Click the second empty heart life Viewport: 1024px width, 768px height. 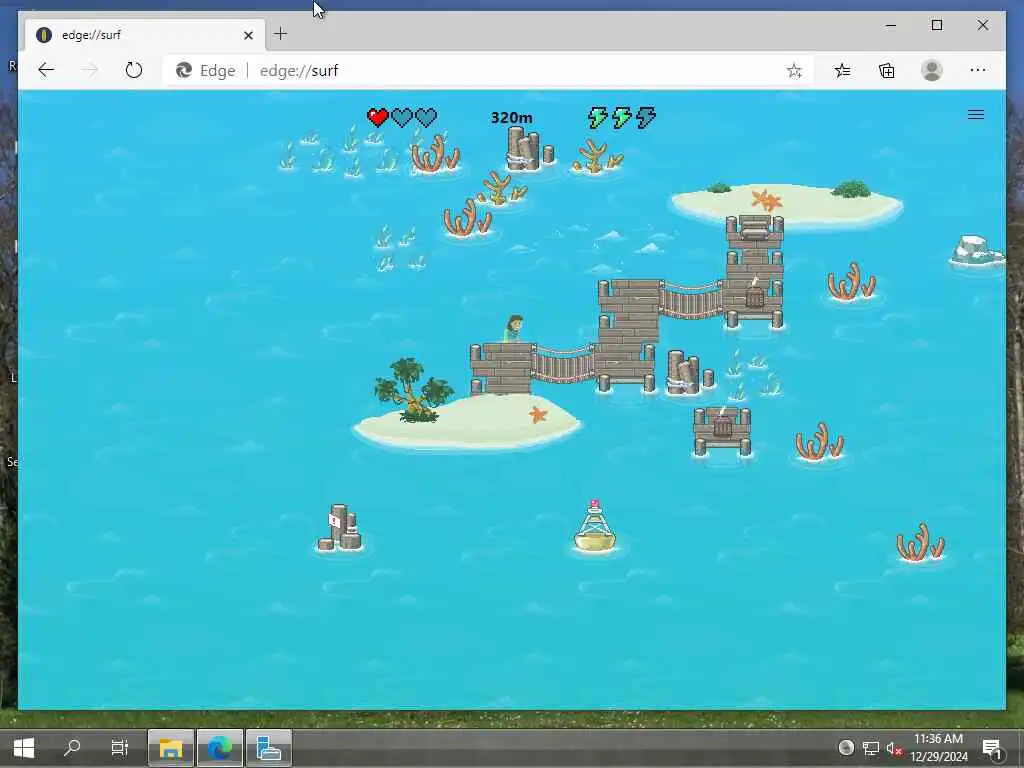click(x=402, y=118)
